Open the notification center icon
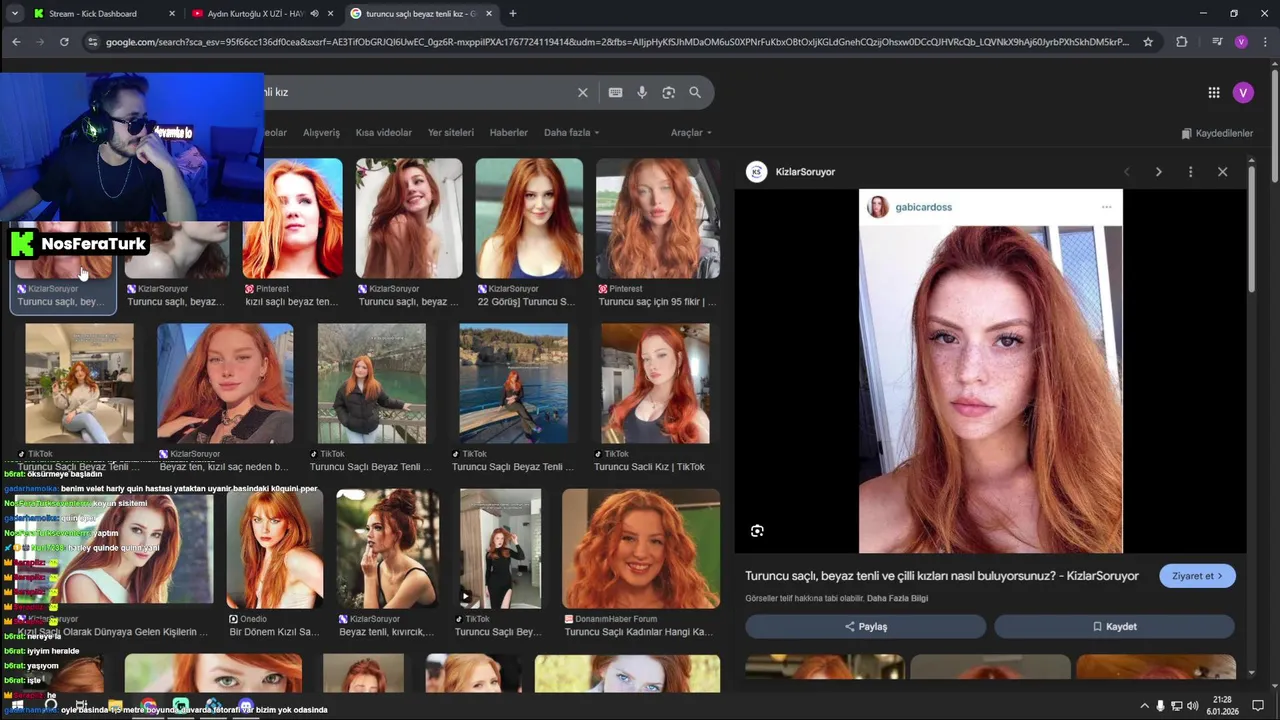Viewport: 1280px width, 720px height. (x=1258, y=706)
